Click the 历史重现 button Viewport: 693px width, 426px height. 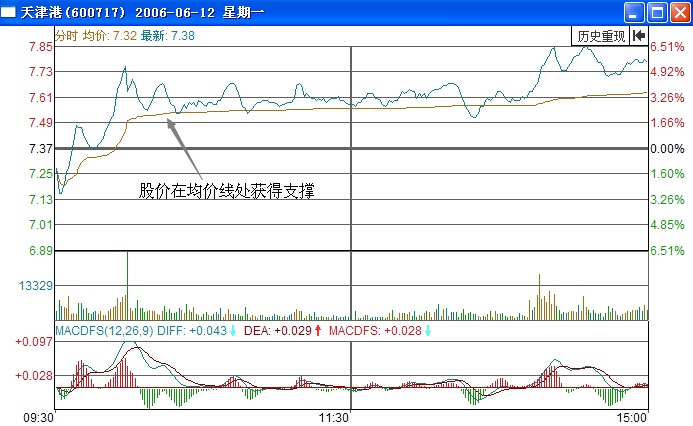click(601, 35)
